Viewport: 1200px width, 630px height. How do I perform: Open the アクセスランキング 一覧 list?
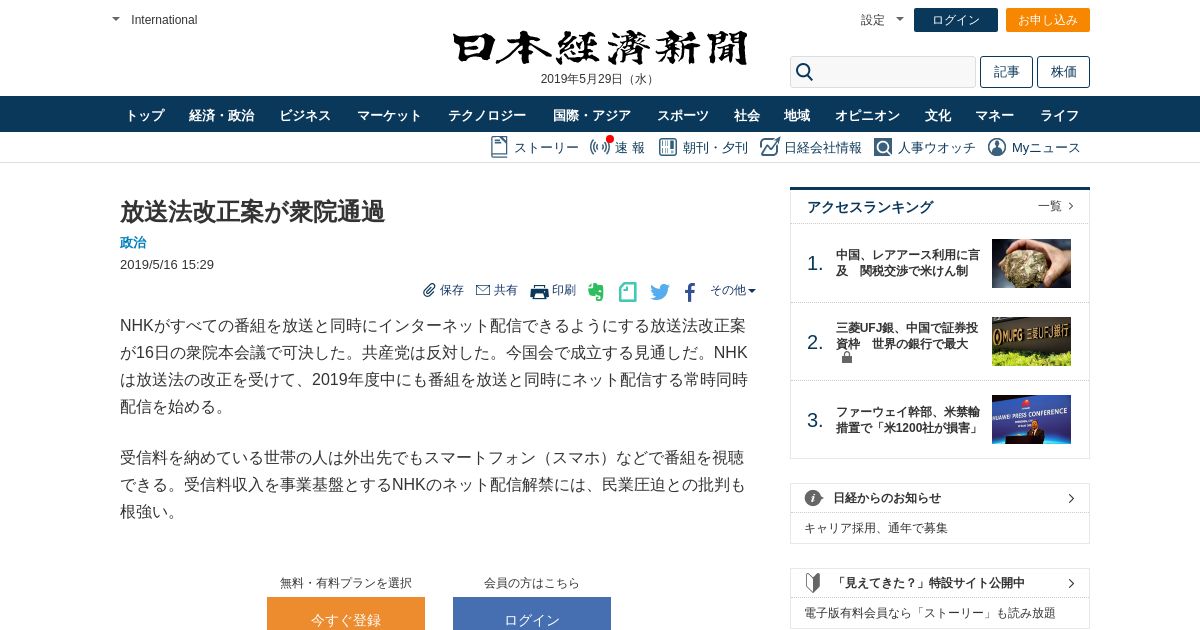tap(1056, 206)
